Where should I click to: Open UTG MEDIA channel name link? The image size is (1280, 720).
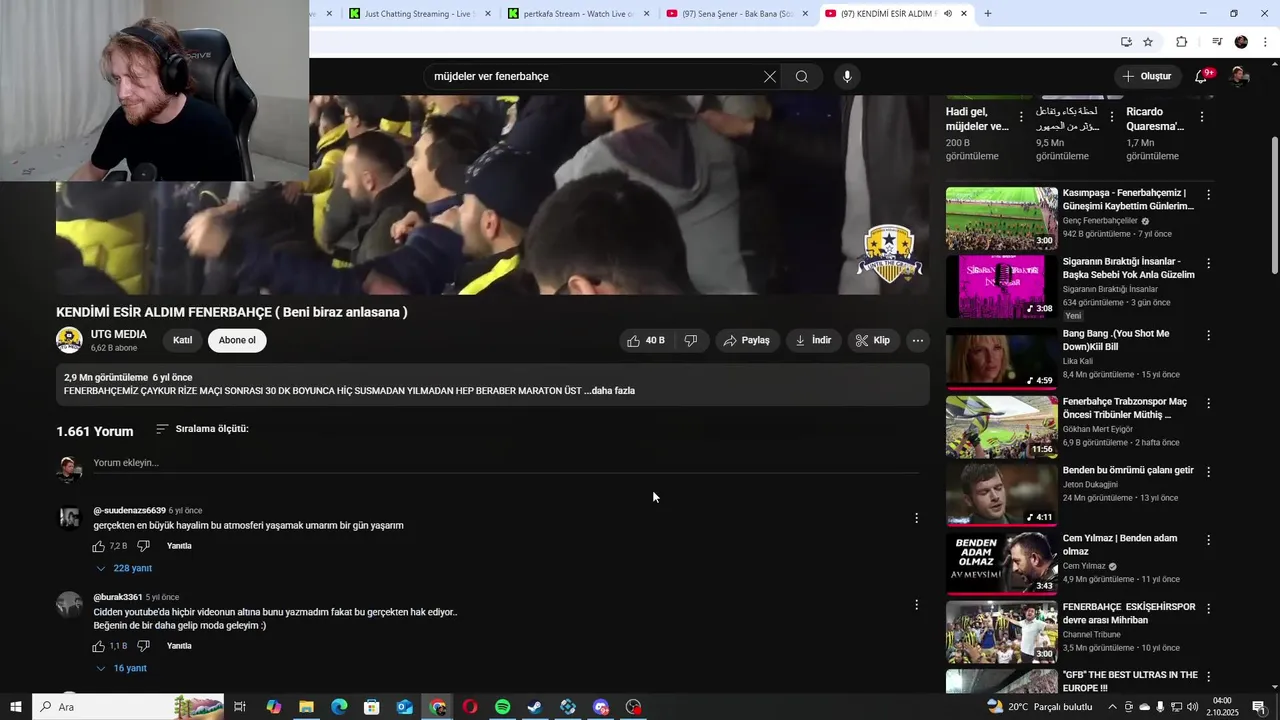[119, 334]
